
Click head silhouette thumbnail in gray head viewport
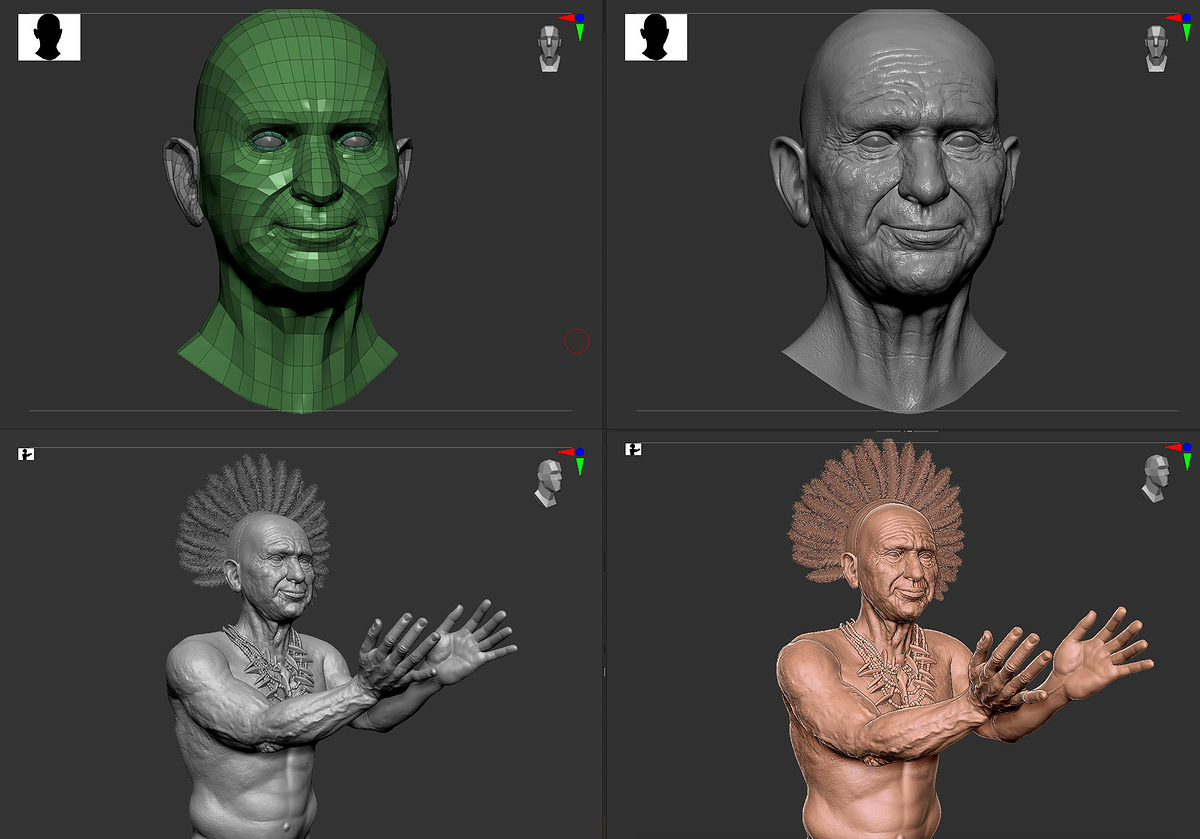656,37
